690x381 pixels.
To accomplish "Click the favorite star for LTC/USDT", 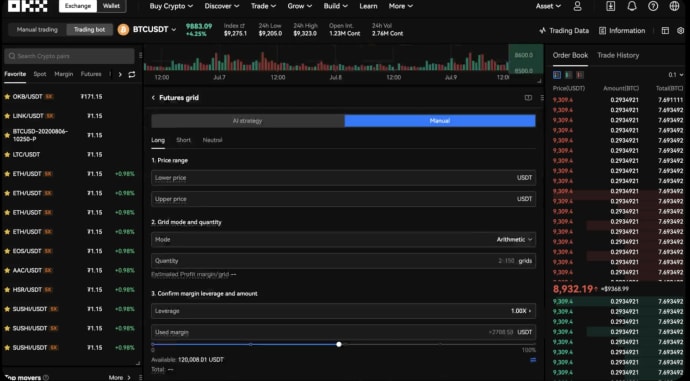I will click(x=7, y=154).
